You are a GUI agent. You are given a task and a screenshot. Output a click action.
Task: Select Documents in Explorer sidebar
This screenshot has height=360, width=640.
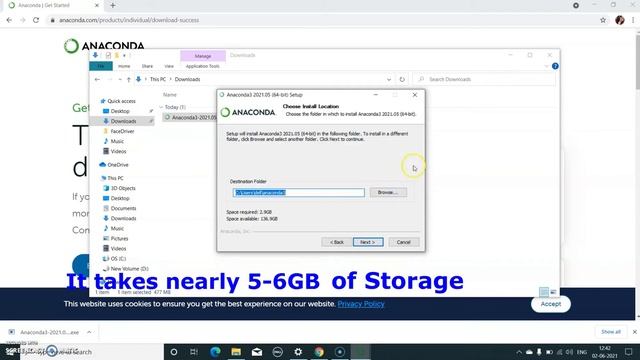(123, 209)
